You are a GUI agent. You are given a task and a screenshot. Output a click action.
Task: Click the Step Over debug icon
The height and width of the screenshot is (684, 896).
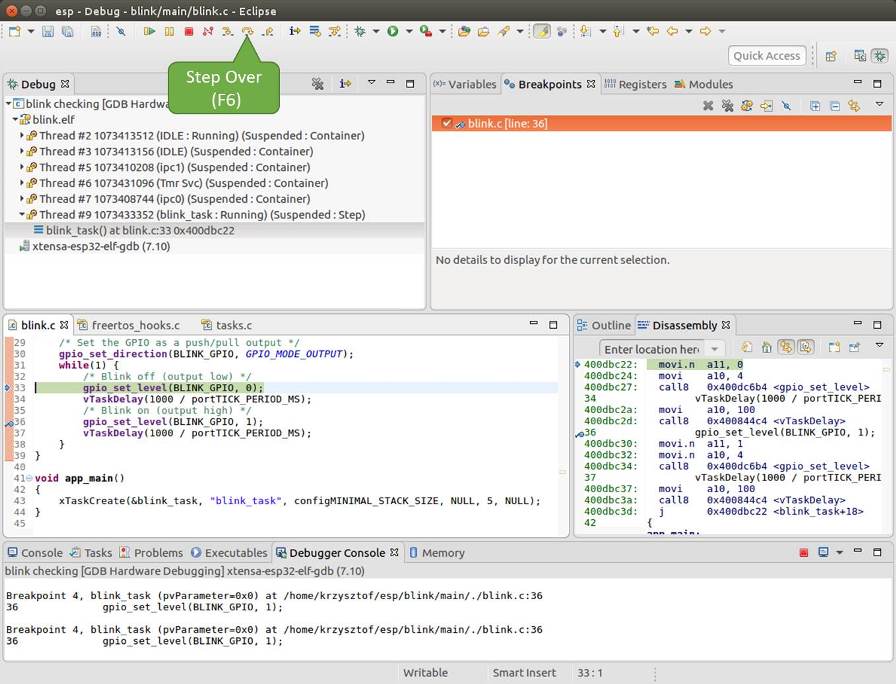(x=247, y=32)
